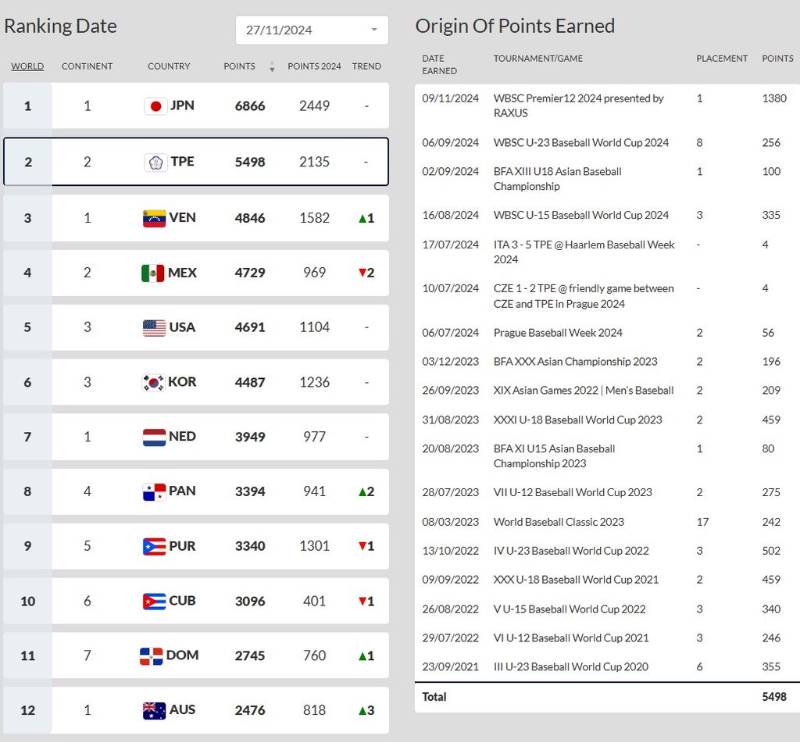The width and height of the screenshot is (800, 742).
Task: Click the Australia flag icon
Action: coord(154,711)
